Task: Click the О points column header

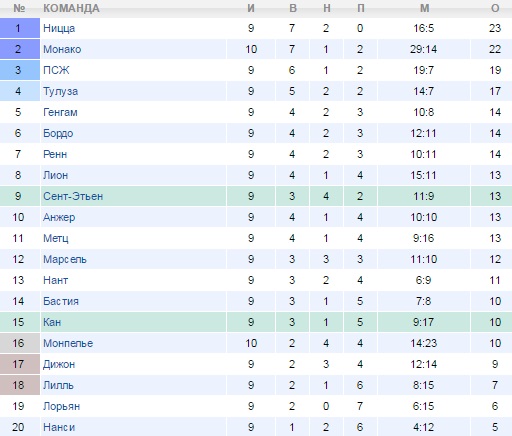Action: click(x=495, y=8)
